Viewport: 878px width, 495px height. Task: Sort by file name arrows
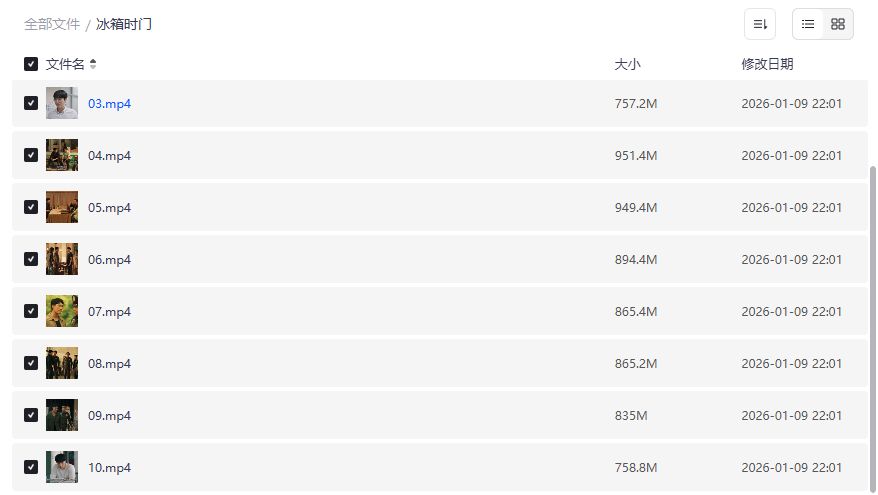pyautogui.click(x=93, y=64)
